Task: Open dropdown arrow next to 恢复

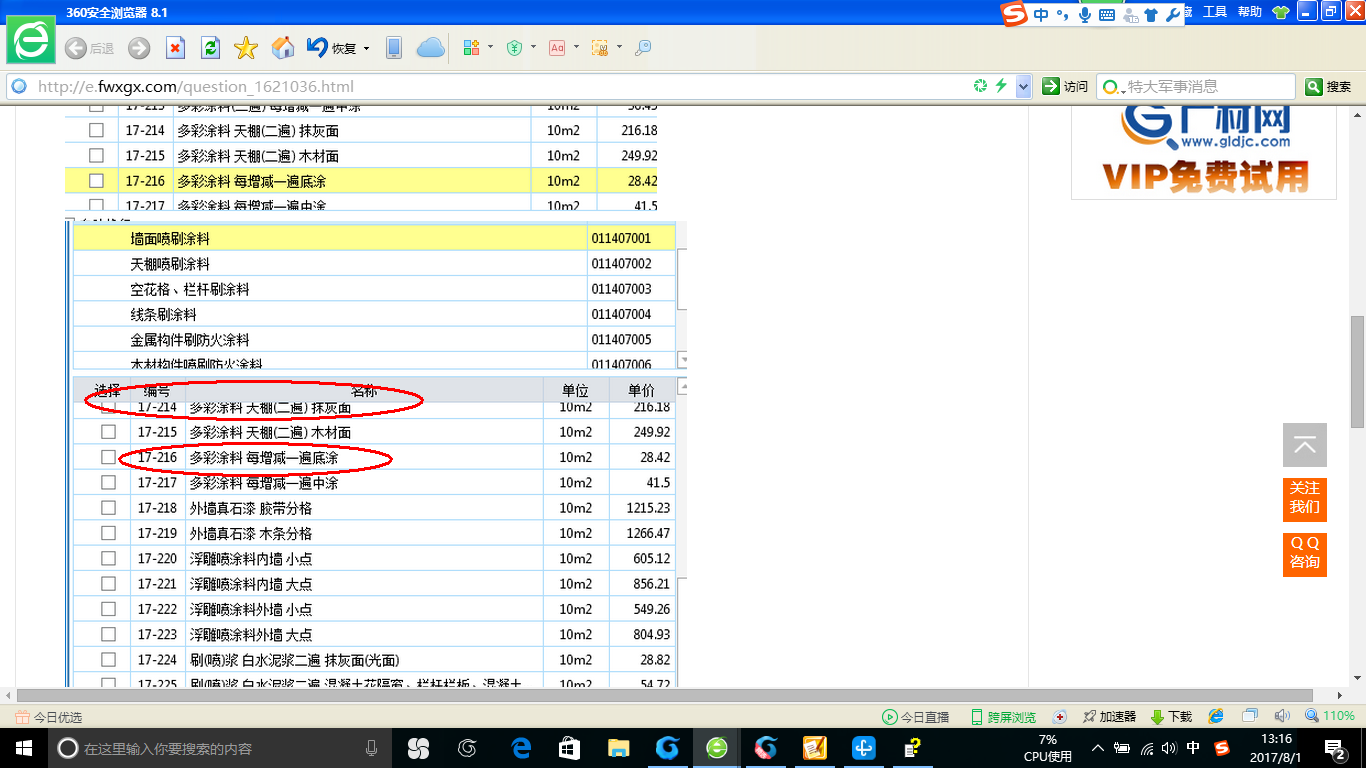Action: [366, 48]
